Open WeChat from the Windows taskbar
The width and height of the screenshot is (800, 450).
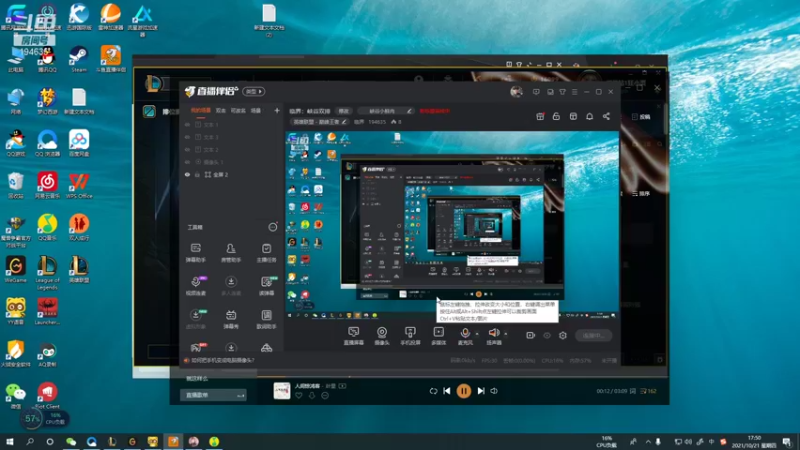pos(71,441)
